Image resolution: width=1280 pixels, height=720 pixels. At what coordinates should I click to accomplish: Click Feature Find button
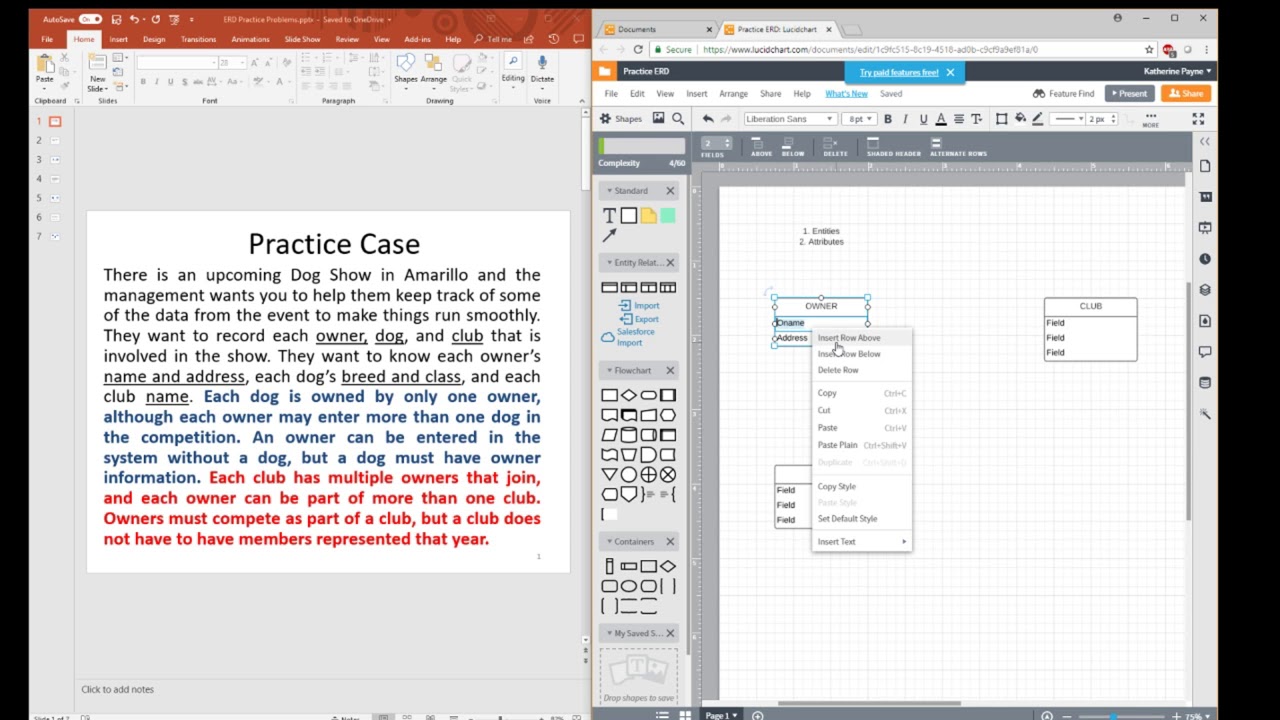coord(1063,94)
